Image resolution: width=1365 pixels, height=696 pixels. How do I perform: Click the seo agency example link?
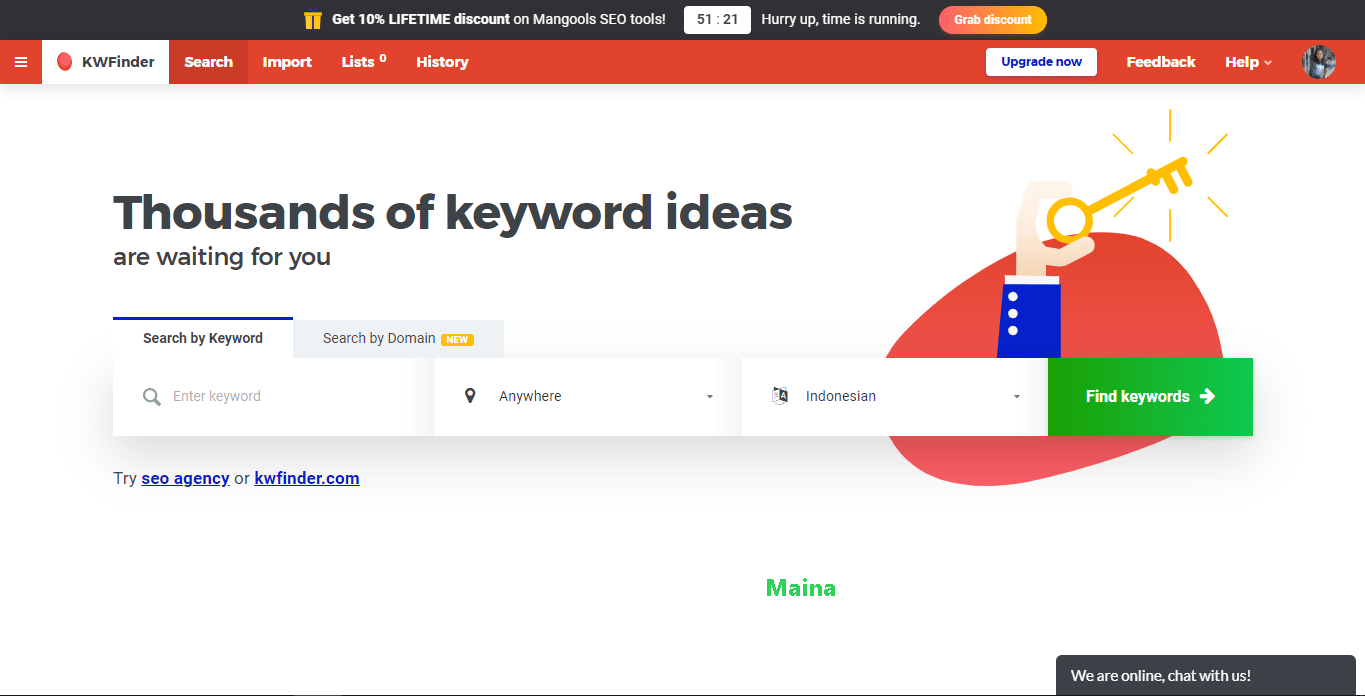(x=185, y=478)
